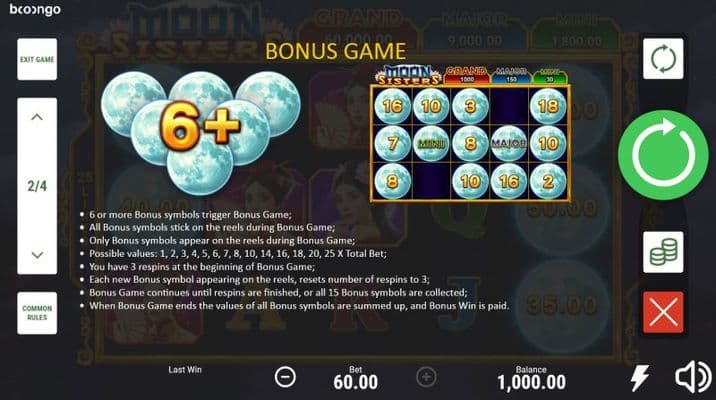Click the MAJOR moon in bonus grid
This screenshot has width=716, height=400.
(x=509, y=144)
